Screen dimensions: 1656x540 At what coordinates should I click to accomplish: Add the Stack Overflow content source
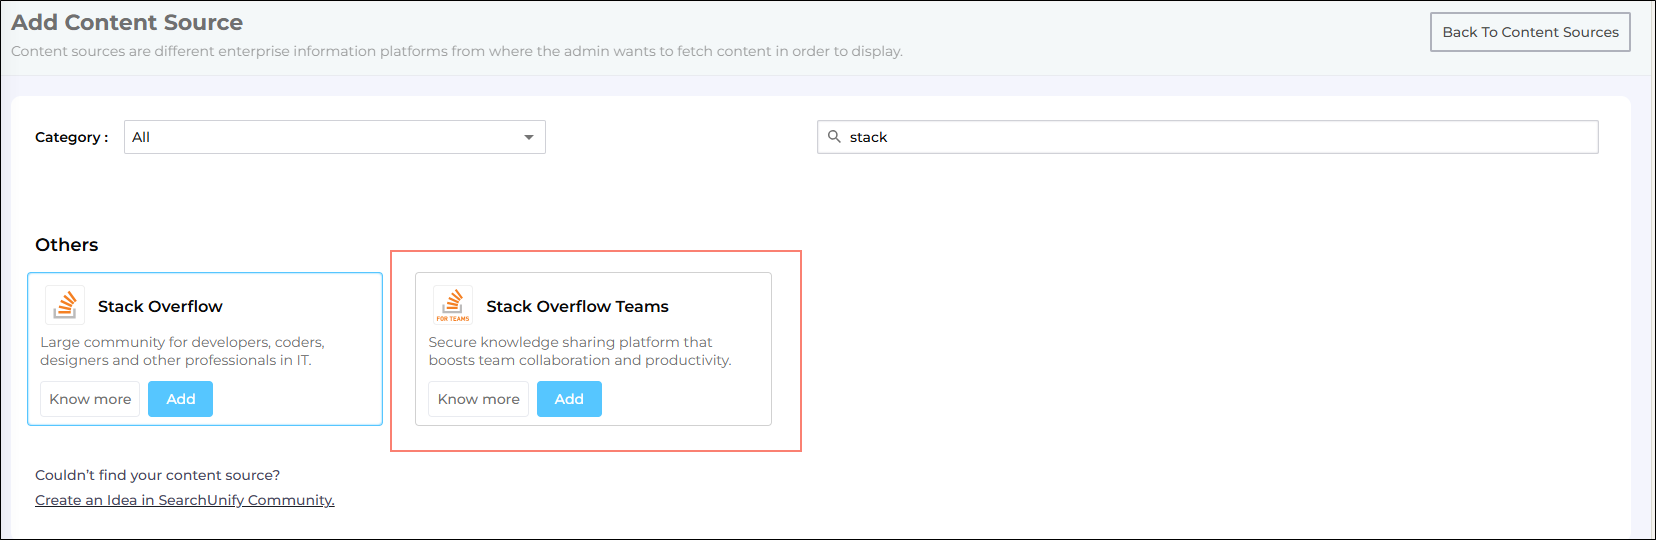(x=180, y=399)
